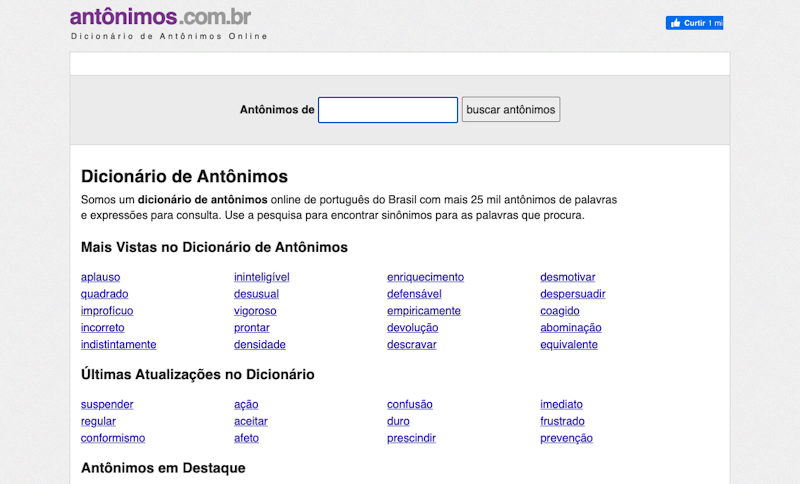
Task: Open the aceitar link
Action: pos(251,421)
